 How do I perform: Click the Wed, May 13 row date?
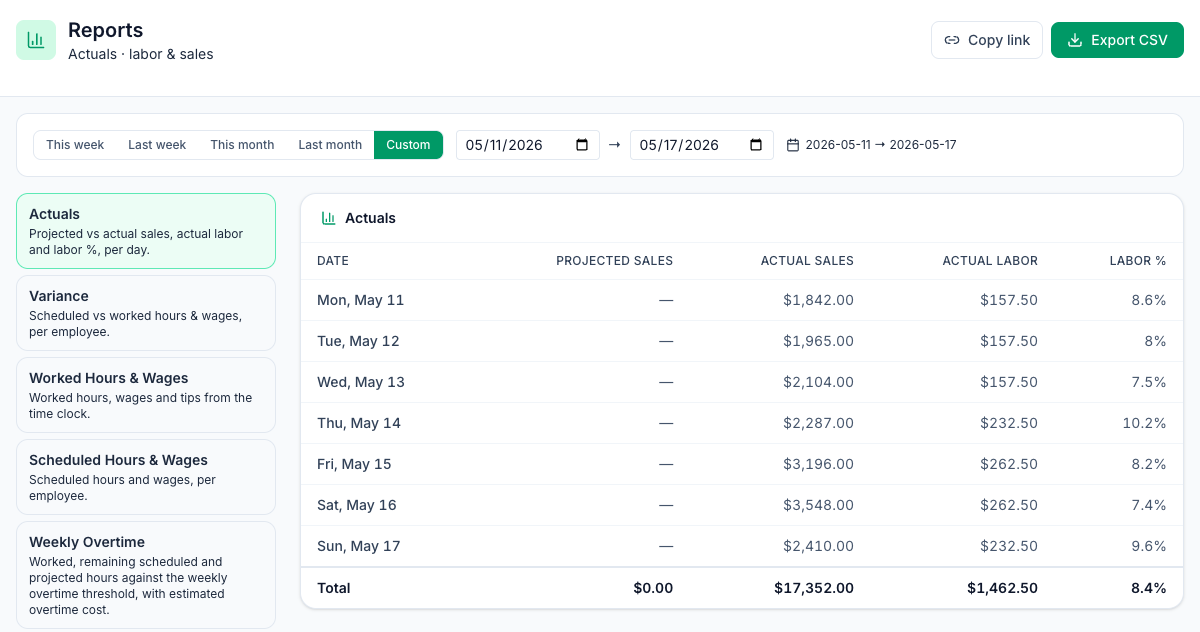(x=361, y=382)
